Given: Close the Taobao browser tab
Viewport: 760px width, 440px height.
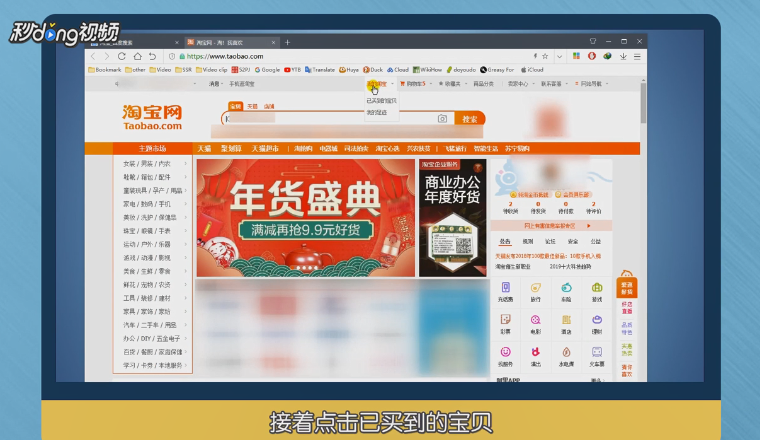Looking at the screenshot, I should point(273,43).
